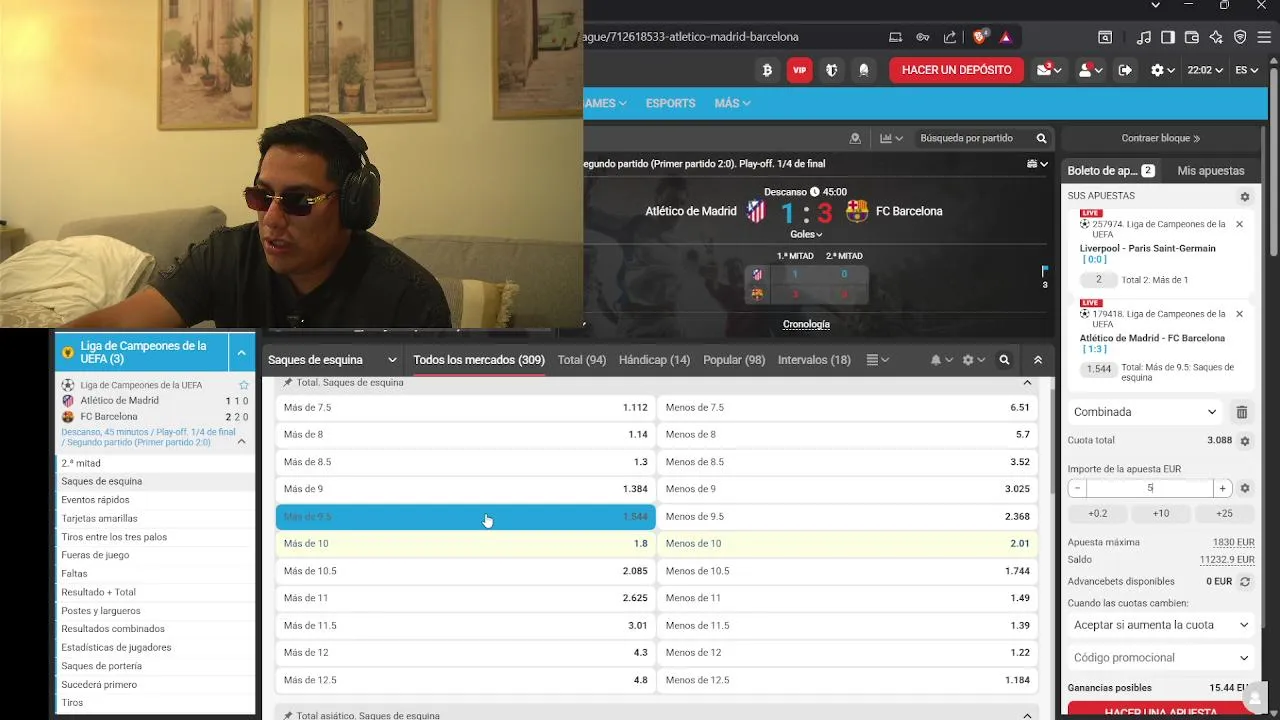Image resolution: width=1280 pixels, height=720 pixels.
Task: Open the Combinada bet type dropdown
Action: 1145,412
